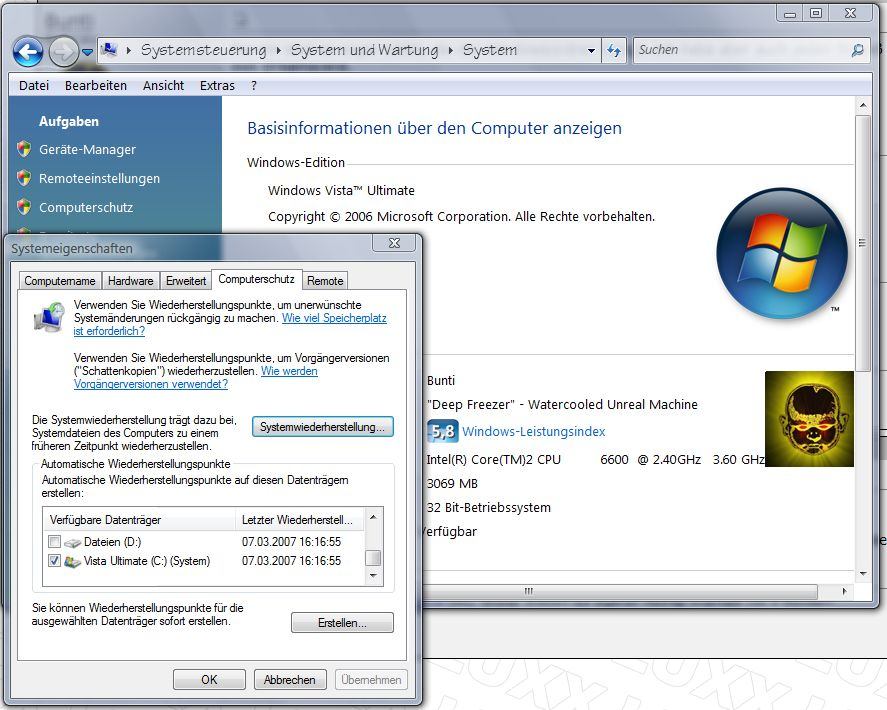
Task: Open recent pages dropdown beside Forward arrow
Action: point(87,51)
